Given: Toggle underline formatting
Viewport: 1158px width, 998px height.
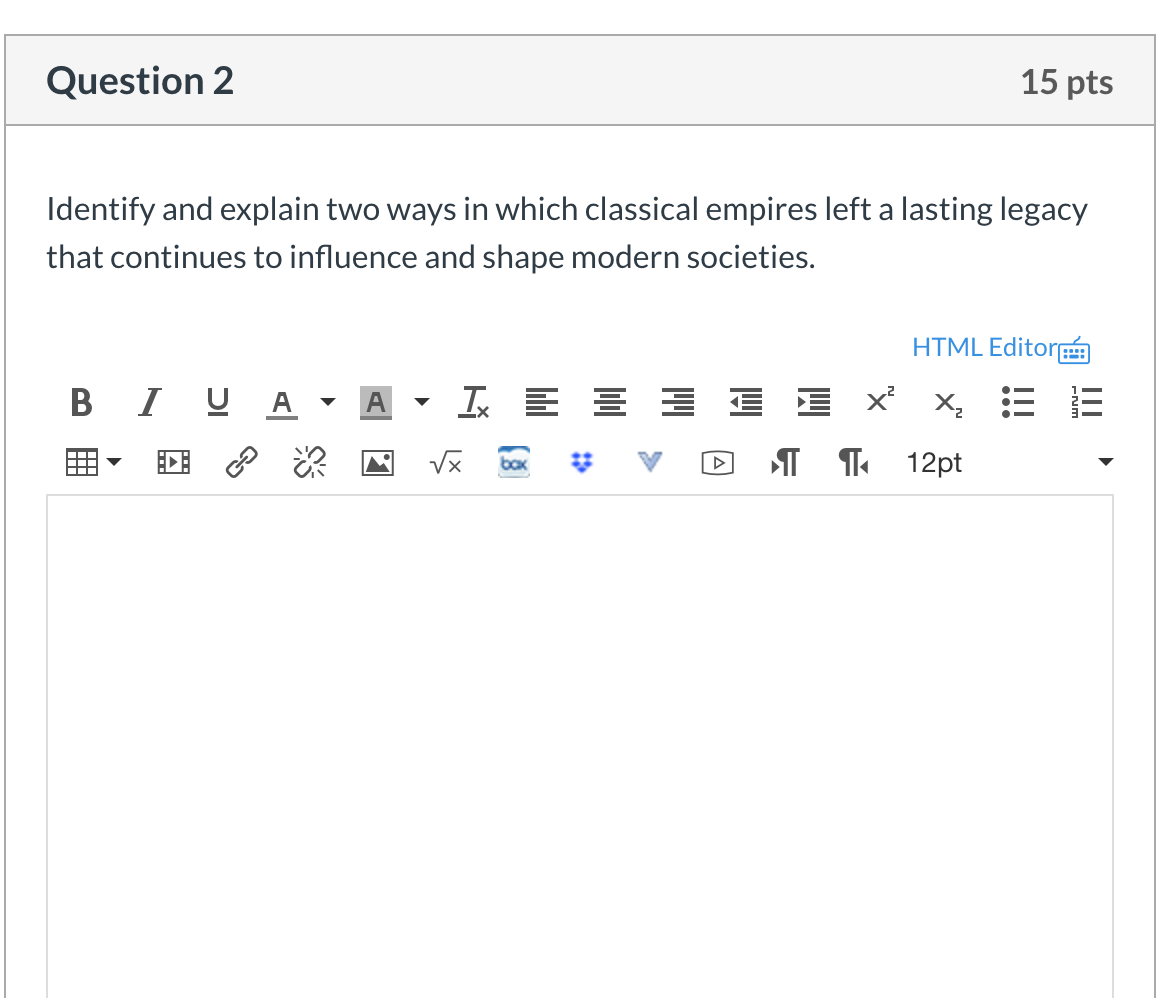Looking at the screenshot, I should click(215, 402).
